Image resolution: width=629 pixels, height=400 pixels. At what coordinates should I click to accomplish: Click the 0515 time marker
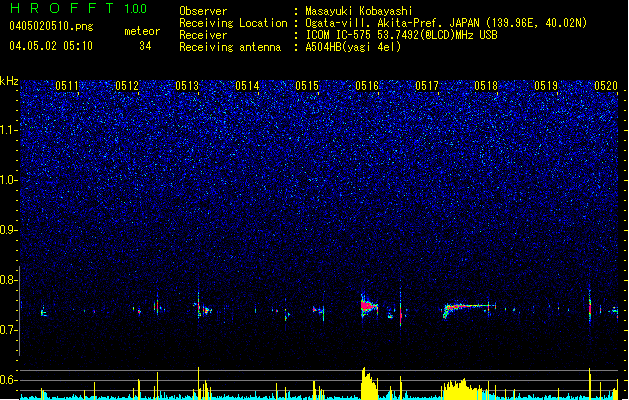click(307, 86)
